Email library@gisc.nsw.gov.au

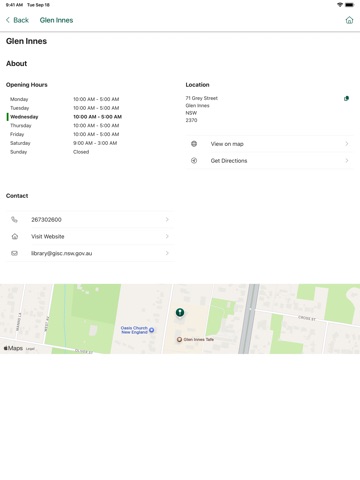(90, 253)
